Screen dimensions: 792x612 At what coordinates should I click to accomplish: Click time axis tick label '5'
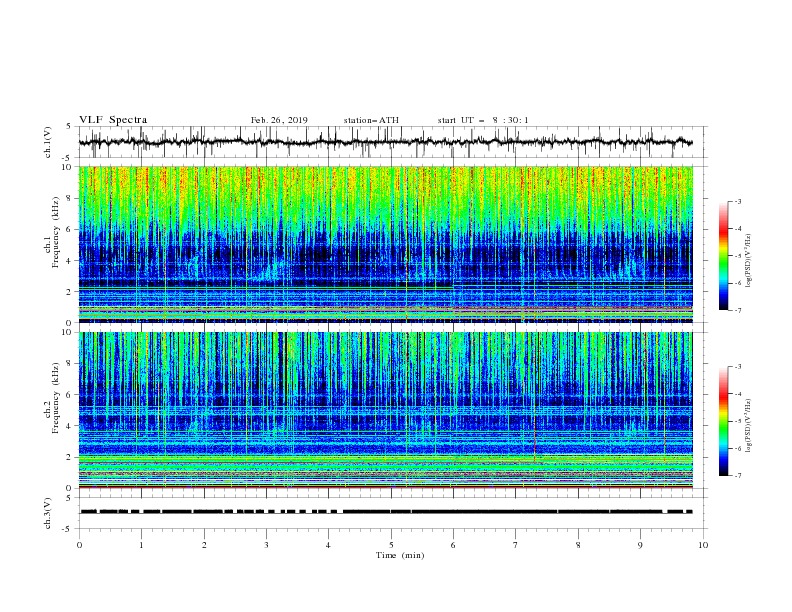coord(391,545)
